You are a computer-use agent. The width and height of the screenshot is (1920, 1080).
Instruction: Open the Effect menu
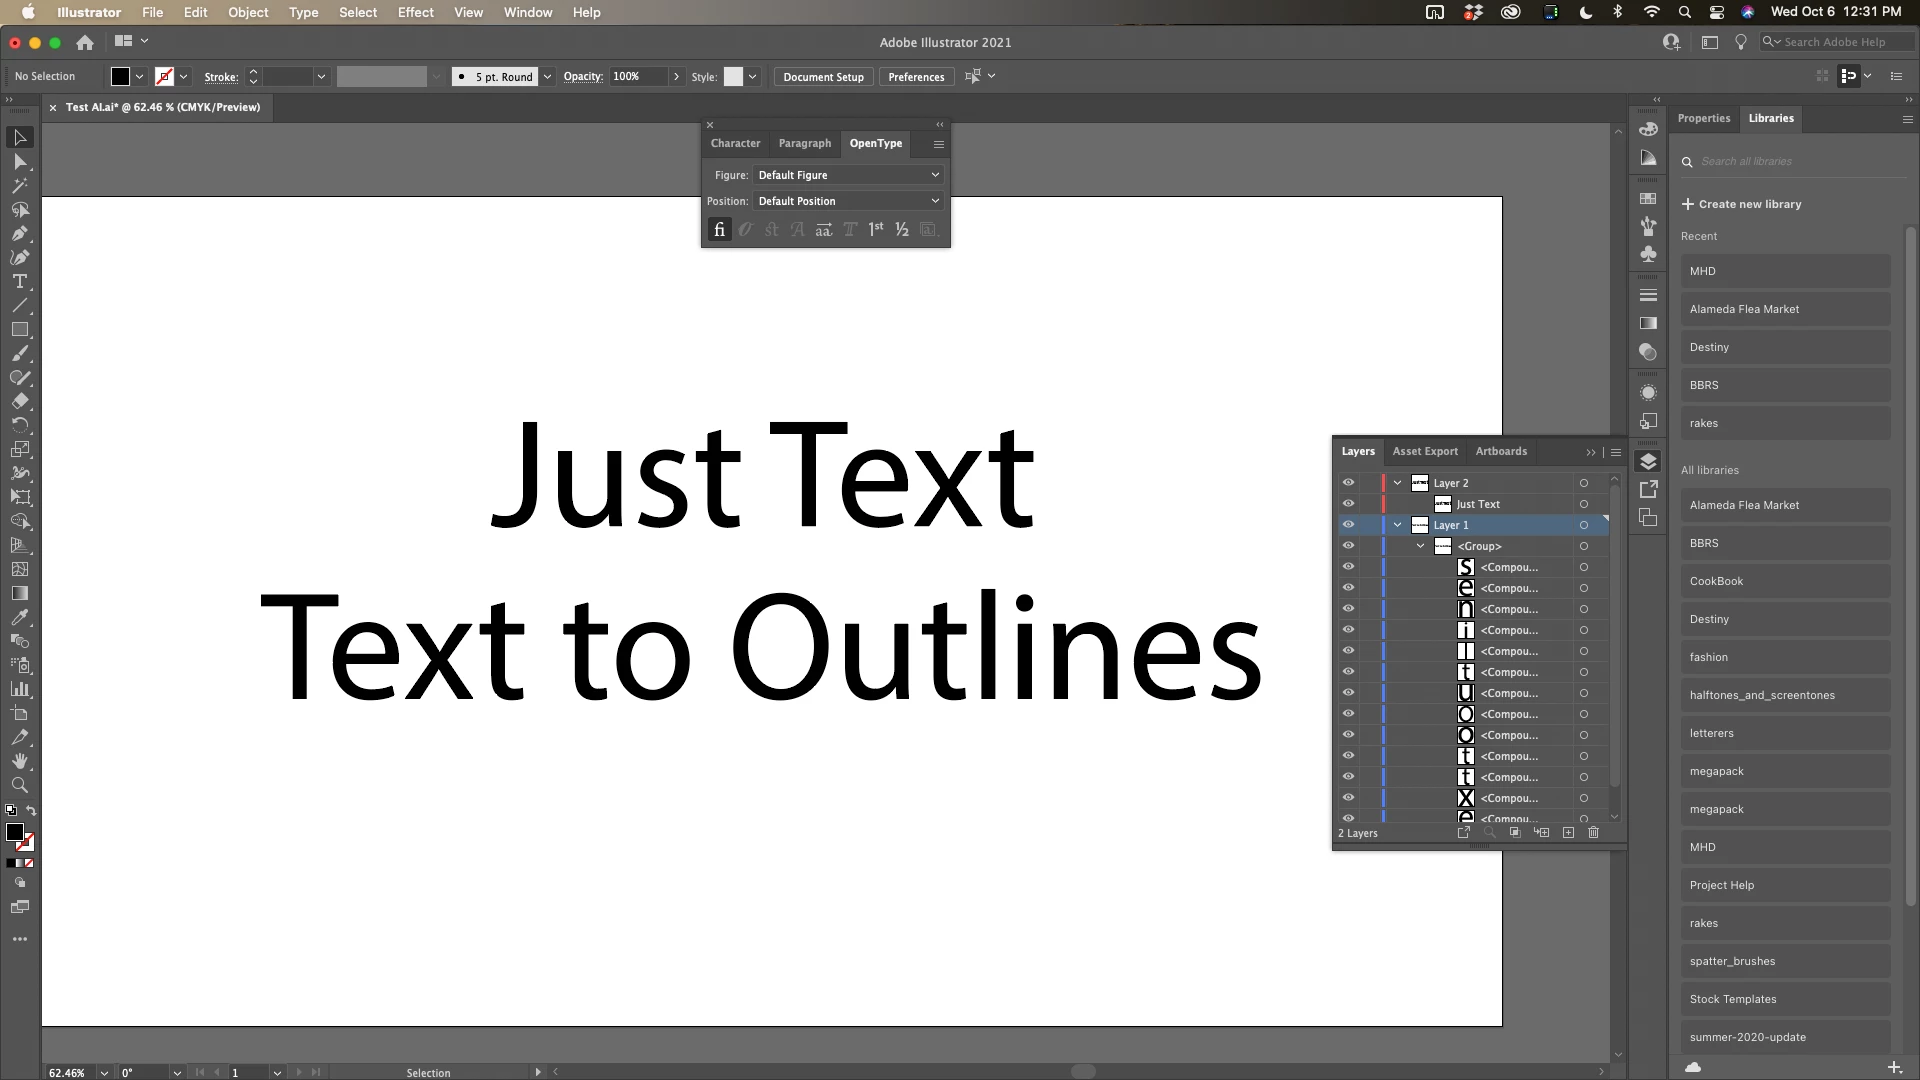(x=415, y=12)
